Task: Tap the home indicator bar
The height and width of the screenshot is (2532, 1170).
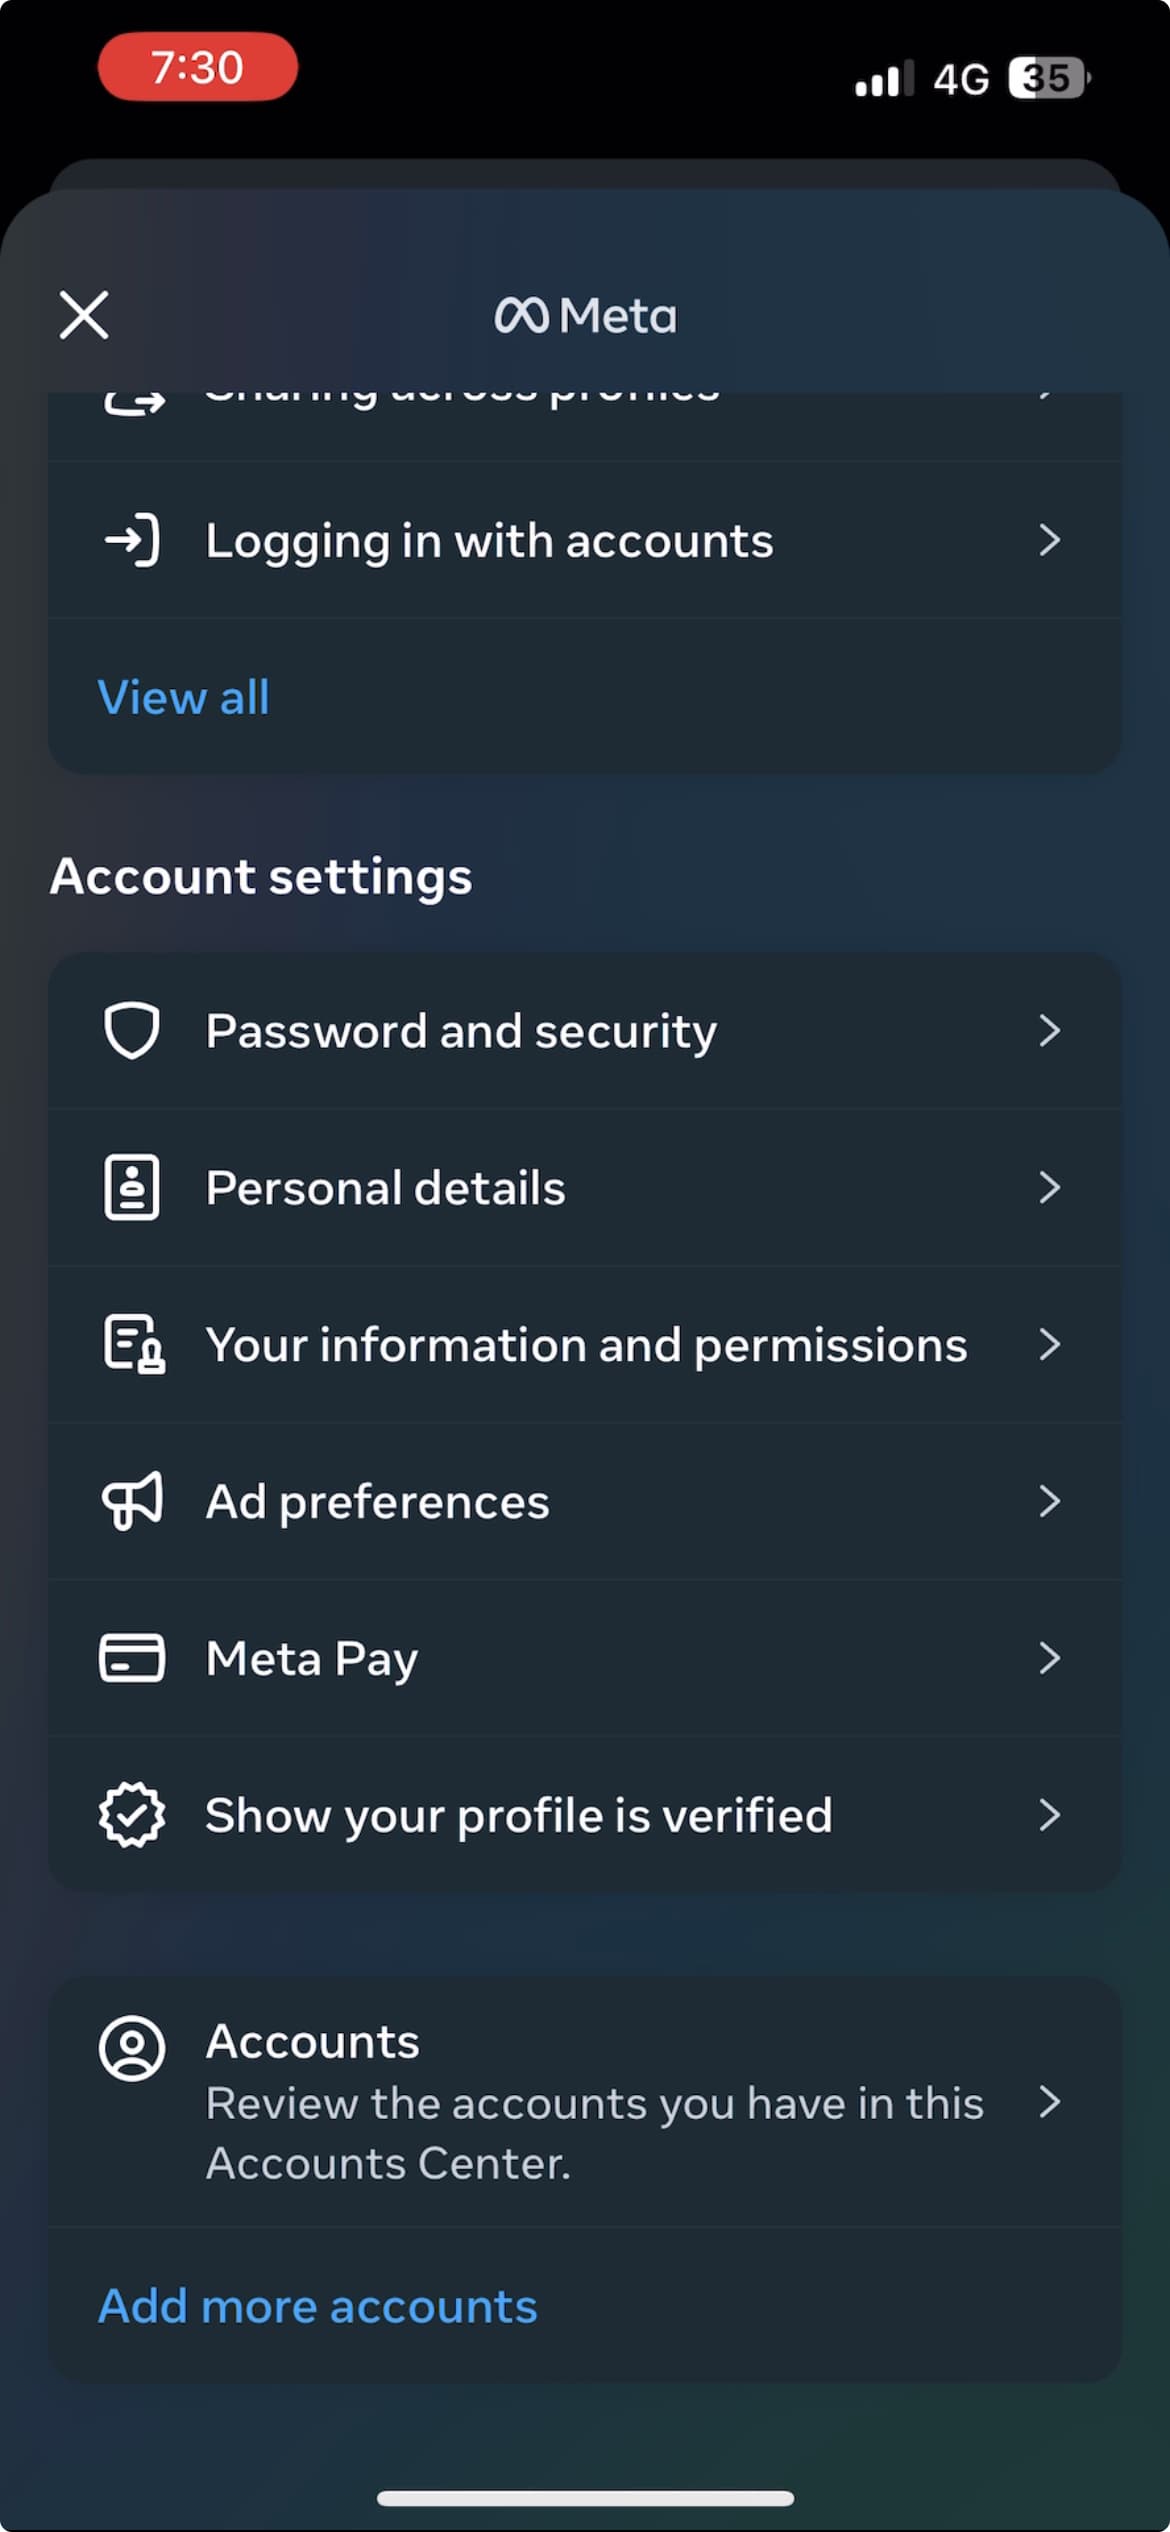Action: pyautogui.click(x=585, y=2498)
